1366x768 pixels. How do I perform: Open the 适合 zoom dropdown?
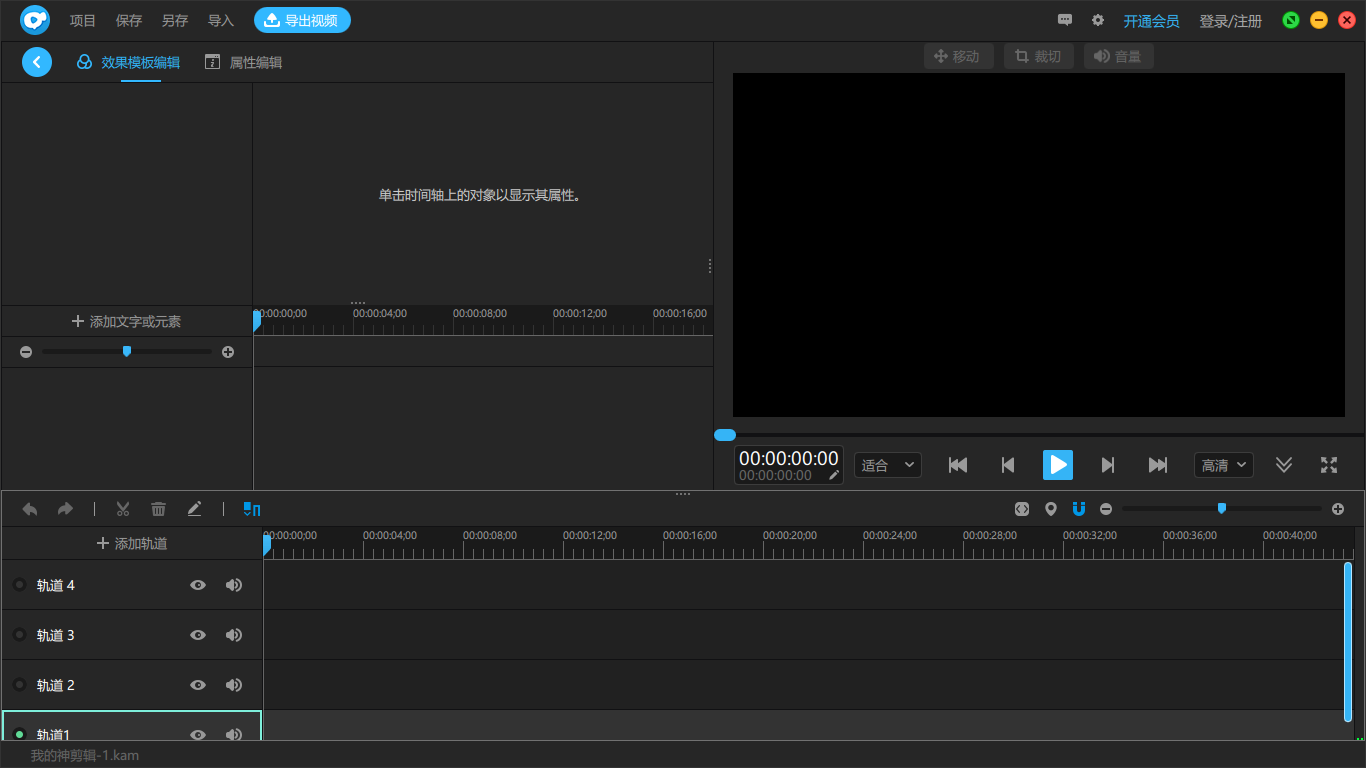888,465
